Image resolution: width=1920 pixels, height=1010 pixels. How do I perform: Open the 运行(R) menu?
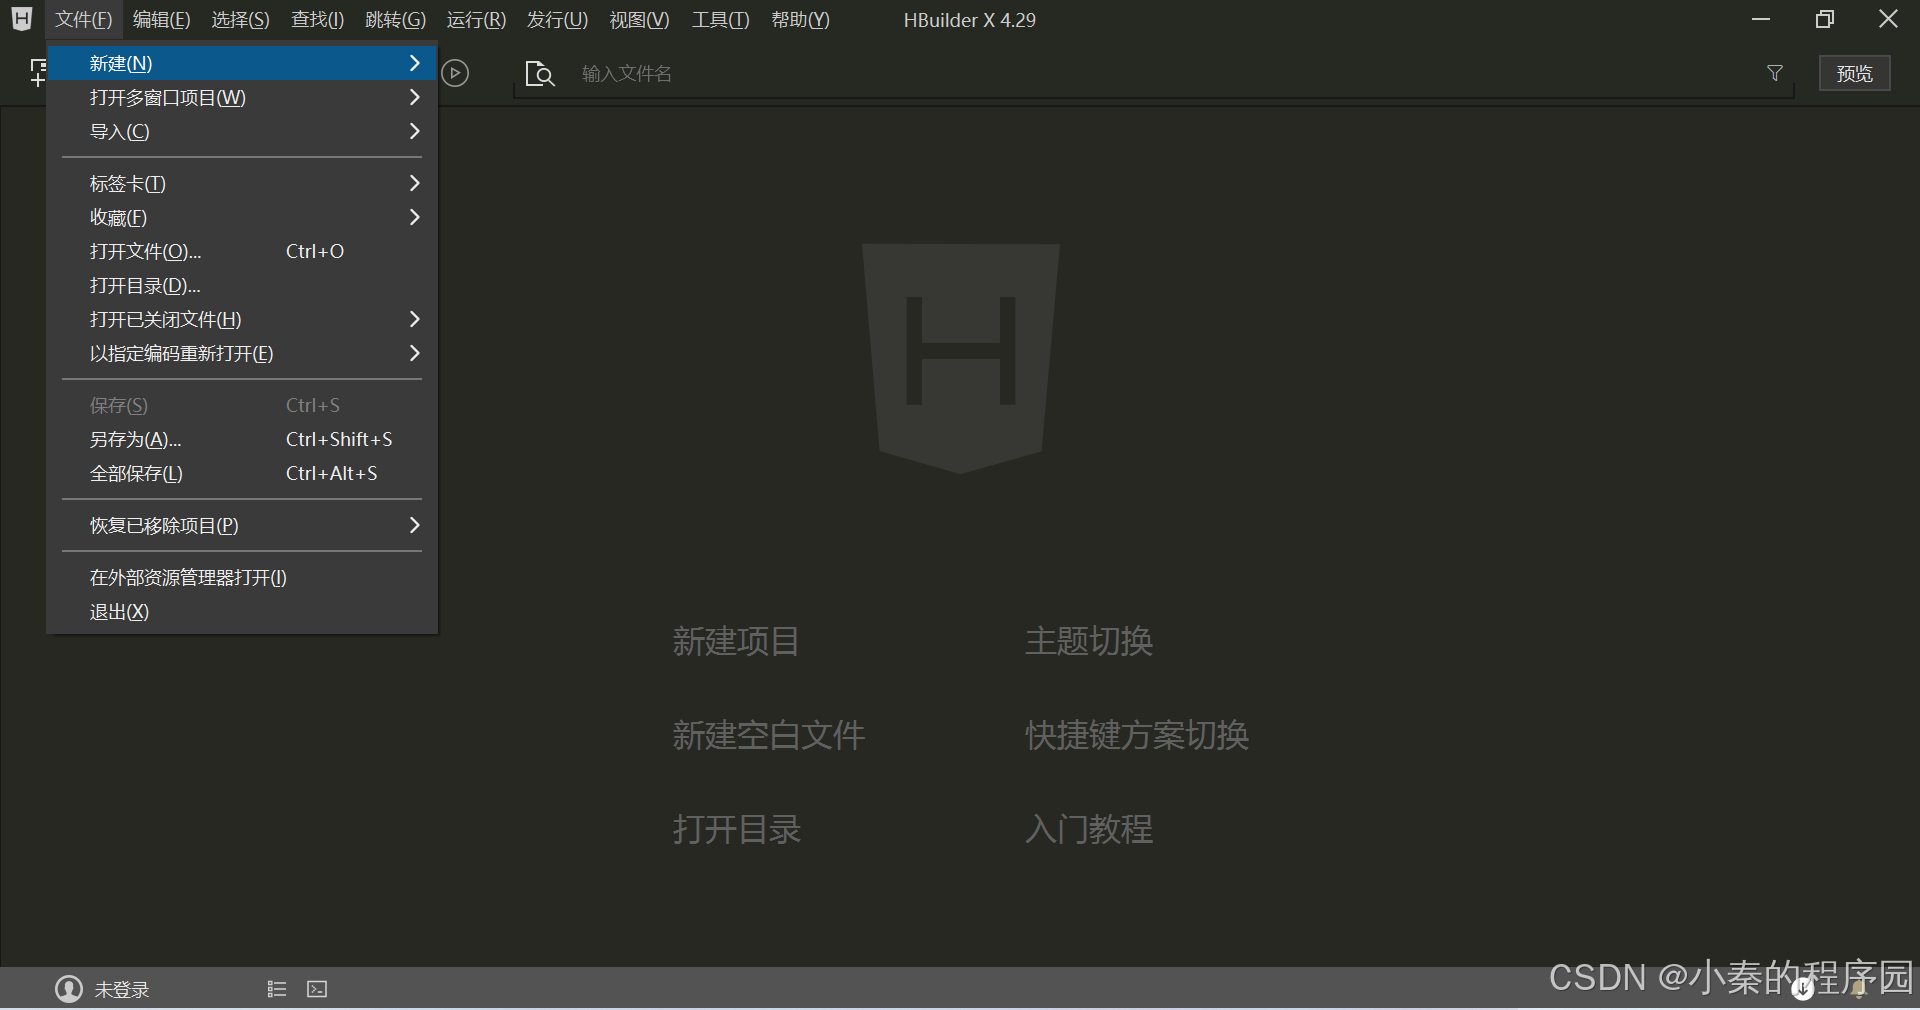coord(476,20)
